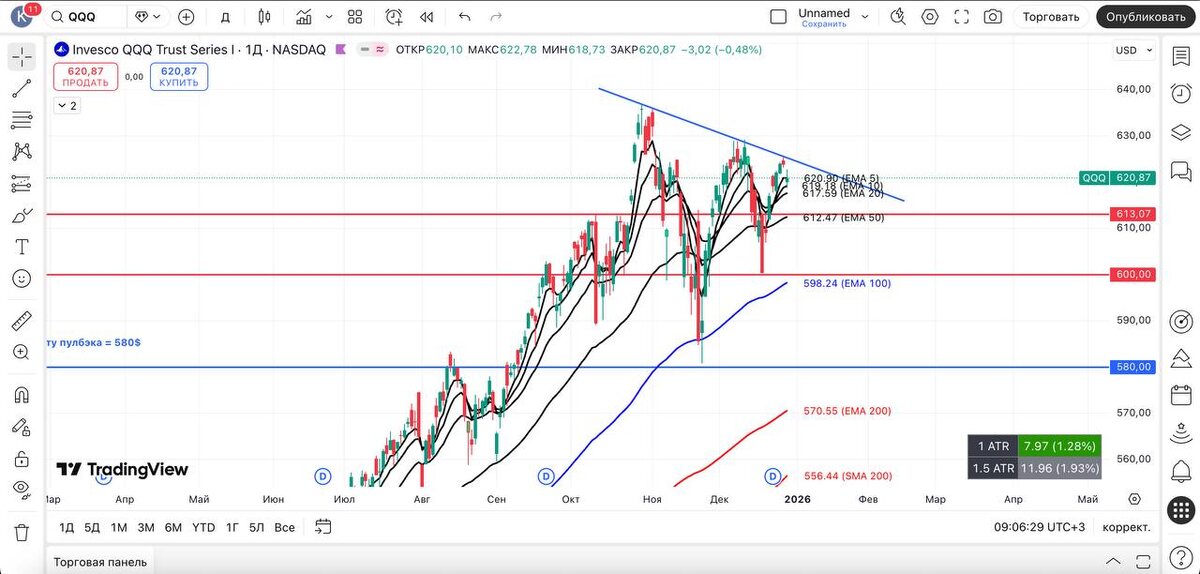Toggle lock all drawing tools
Screen dimensions: 1200x574
21,459
